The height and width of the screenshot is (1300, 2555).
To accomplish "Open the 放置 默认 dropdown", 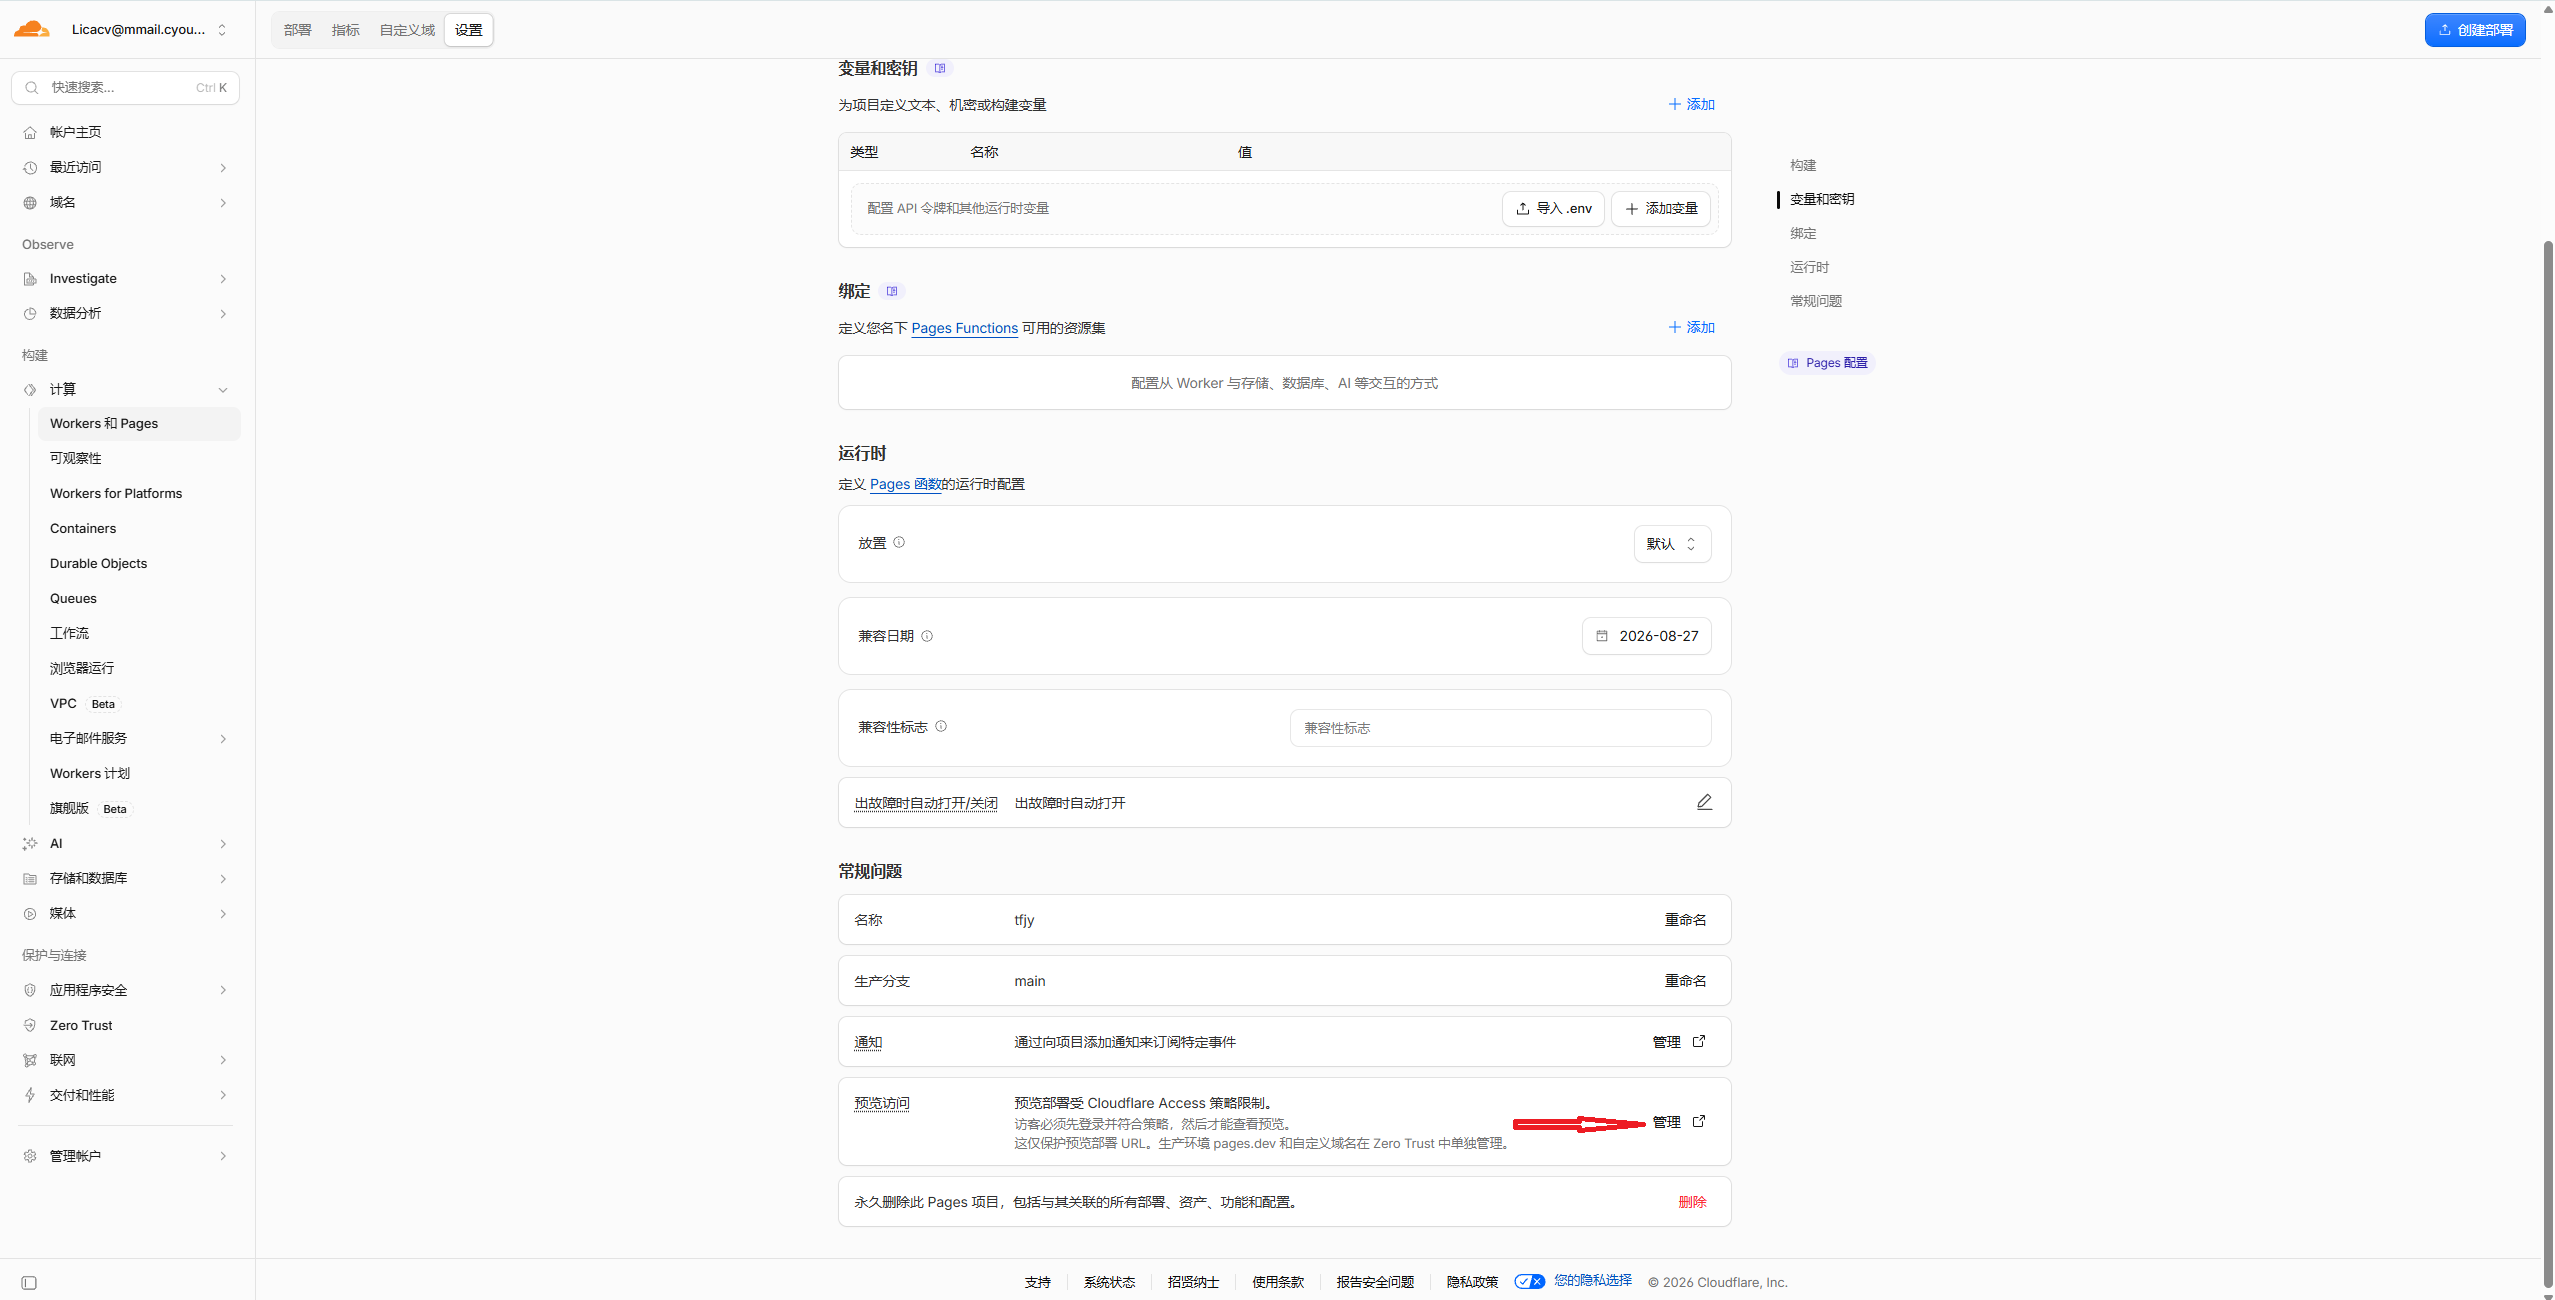I will tap(1672, 544).
